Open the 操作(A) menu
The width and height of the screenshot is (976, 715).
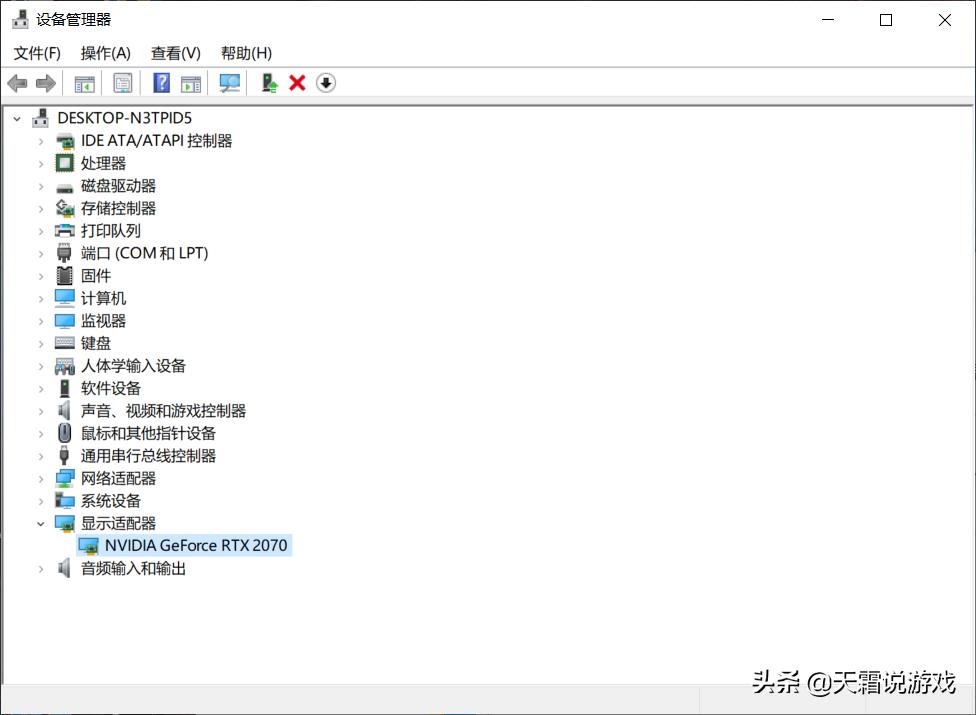pyautogui.click(x=105, y=54)
